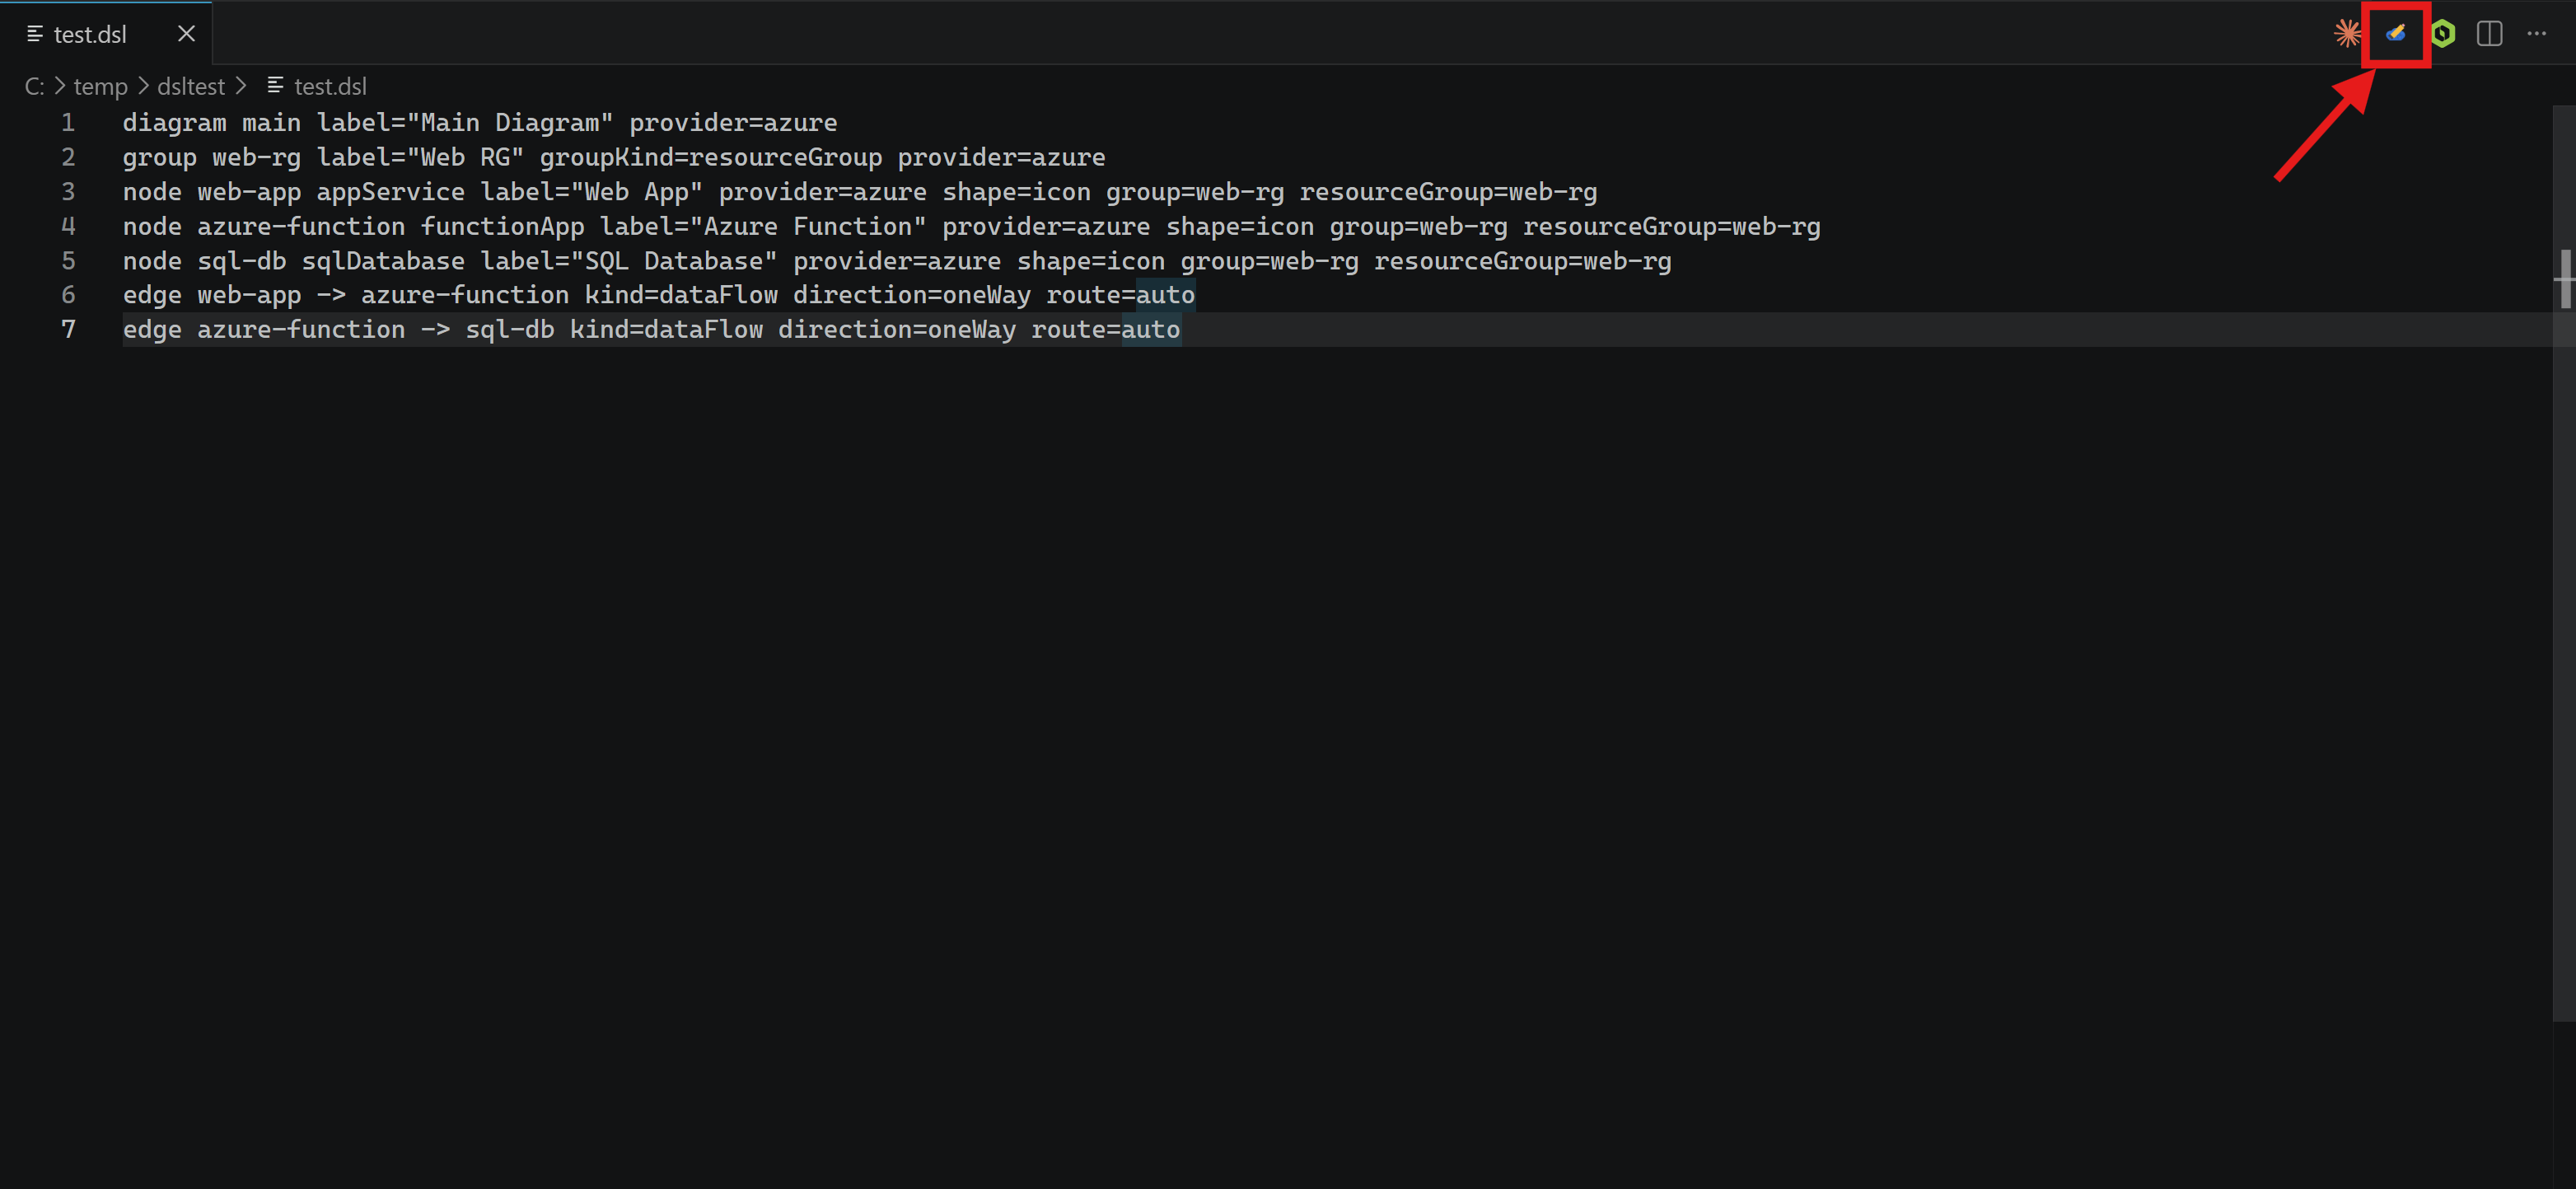This screenshot has width=2576, height=1189.
Task: Click line number 6 in gutter
Action: 68,295
